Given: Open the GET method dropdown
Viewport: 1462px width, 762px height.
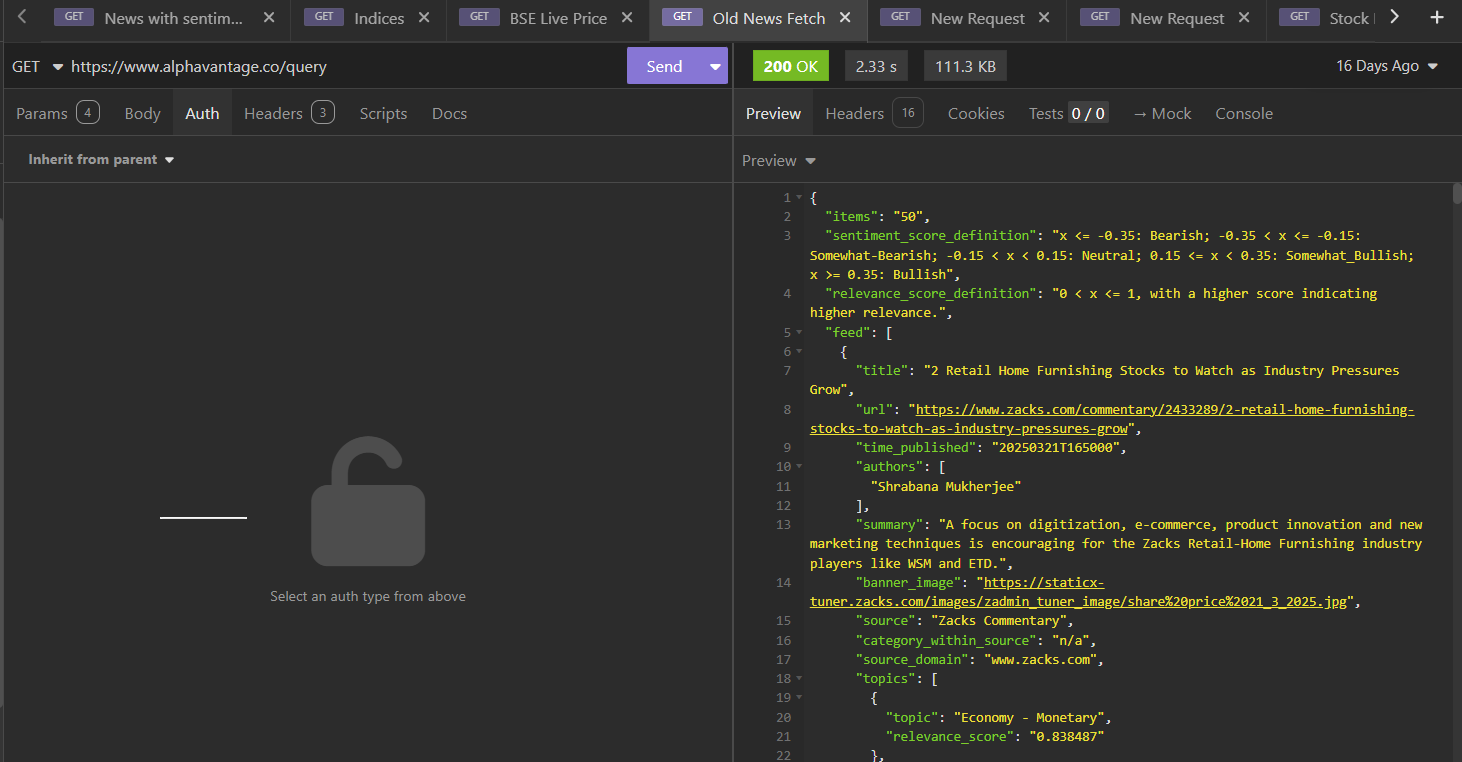Looking at the screenshot, I should (37, 67).
